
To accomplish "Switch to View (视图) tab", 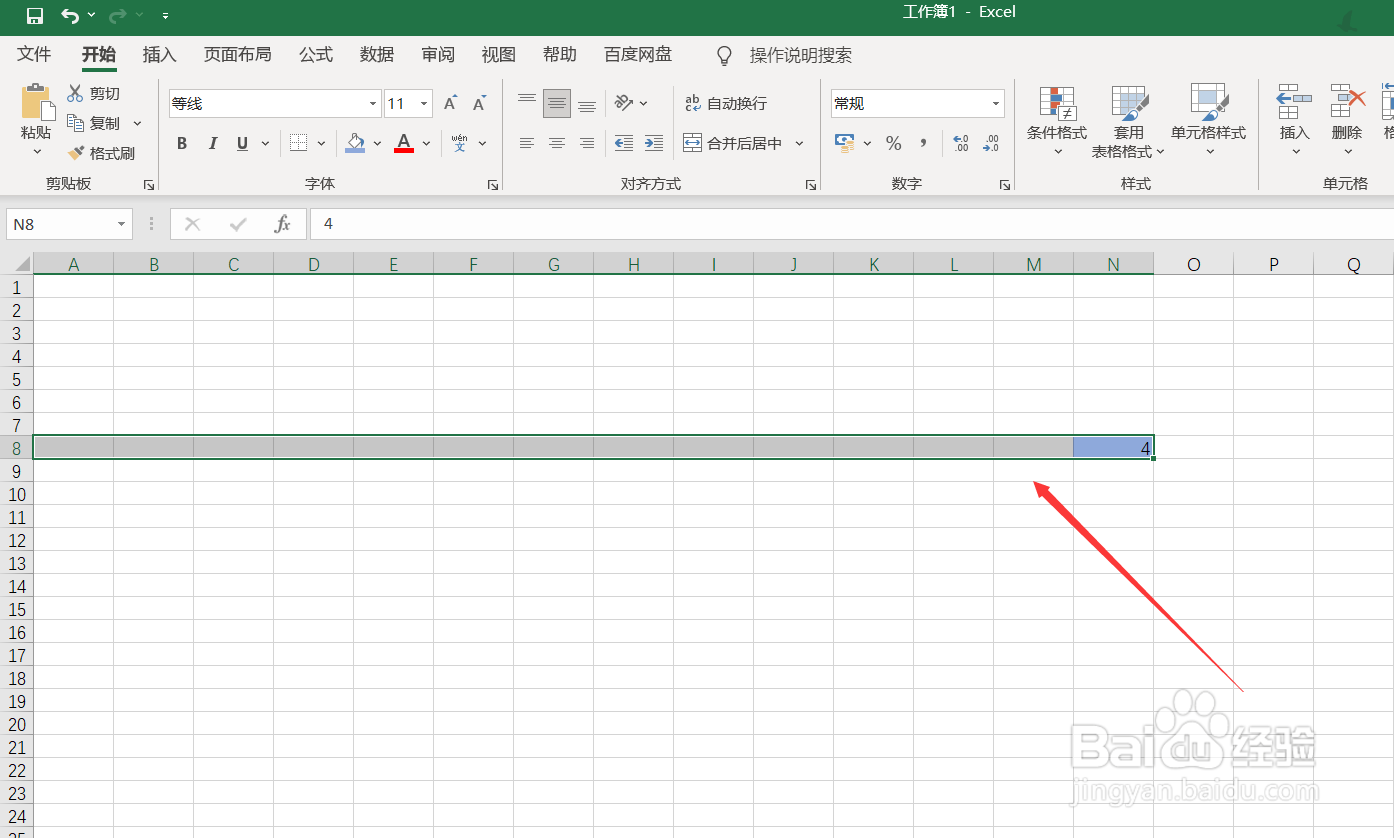I will pyautogui.click(x=499, y=54).
